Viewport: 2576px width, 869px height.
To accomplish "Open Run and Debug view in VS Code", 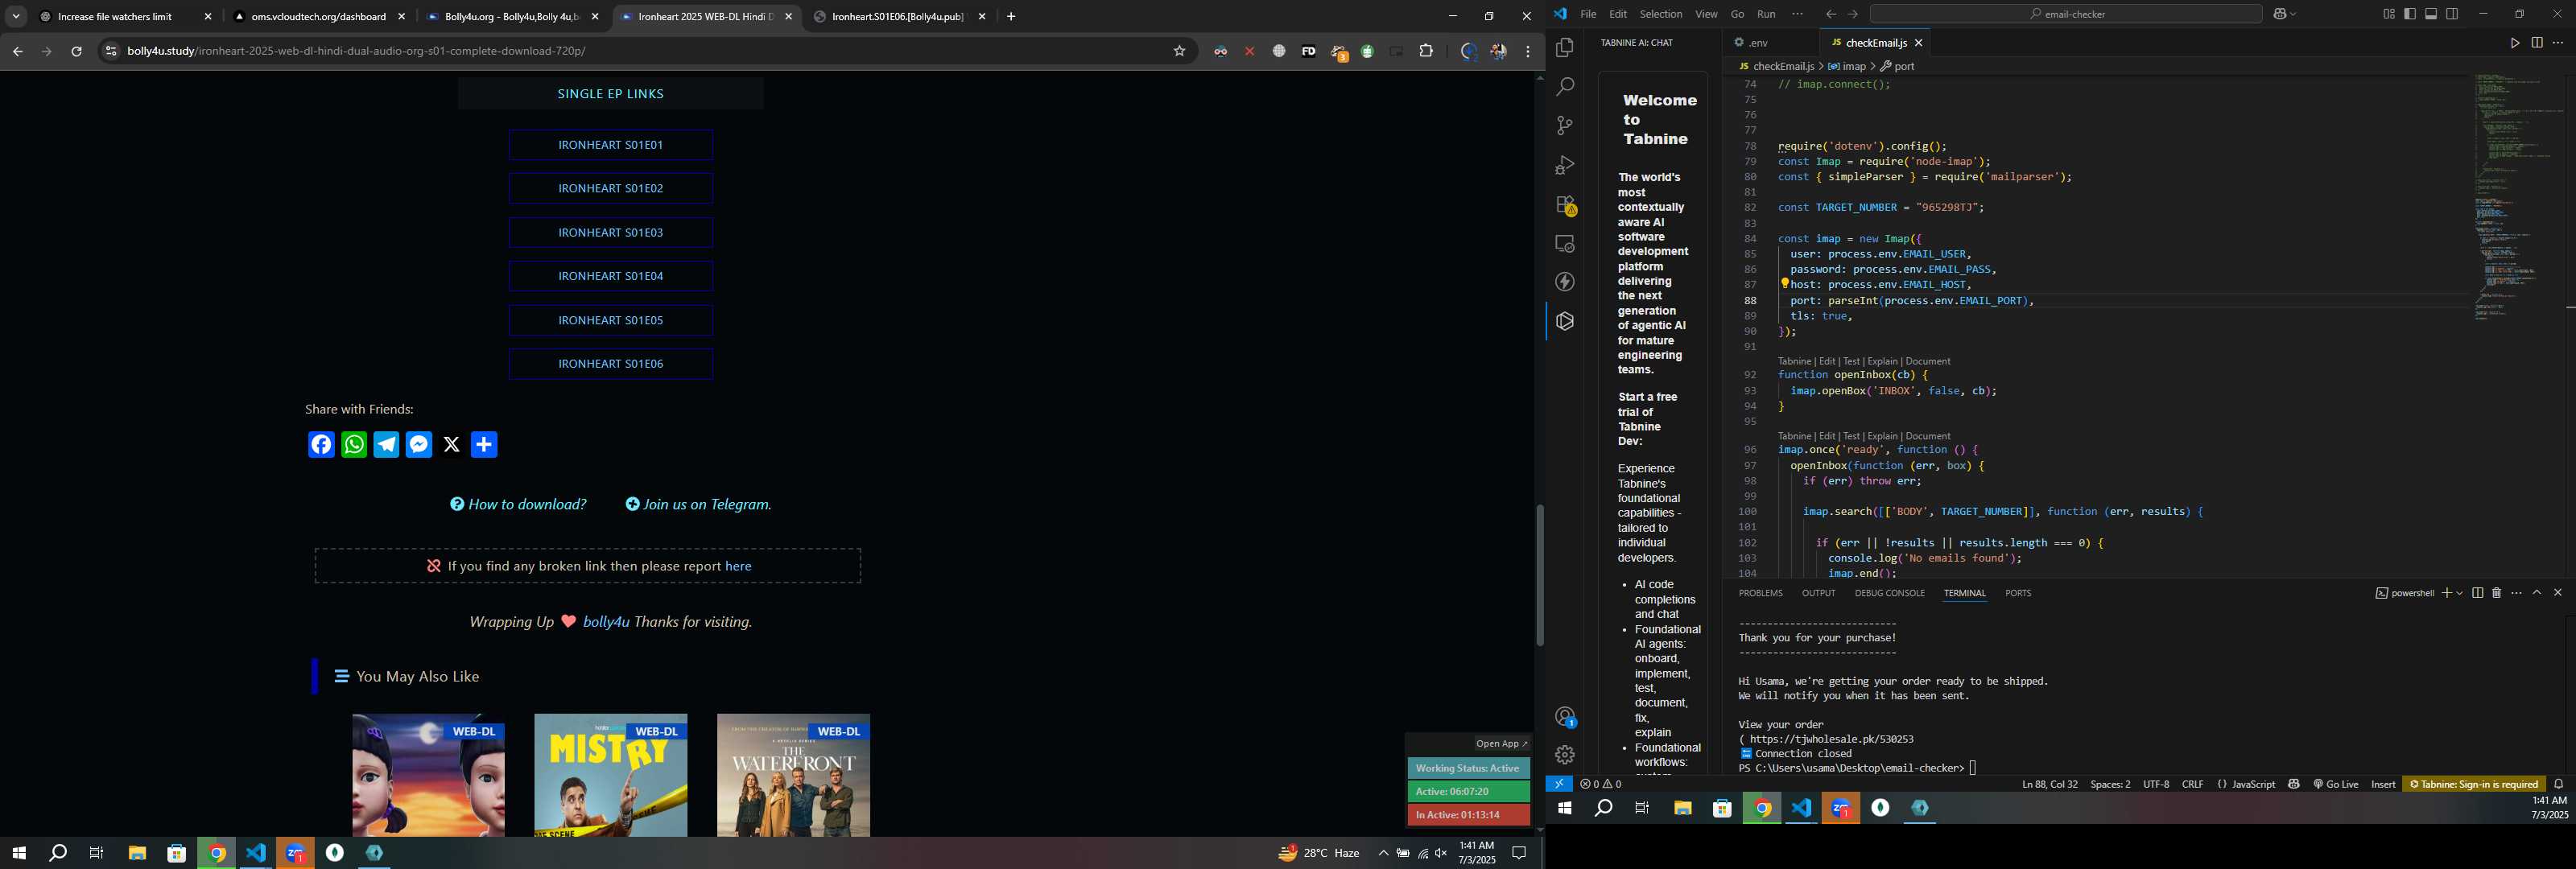I will [x=1565, y=165].
